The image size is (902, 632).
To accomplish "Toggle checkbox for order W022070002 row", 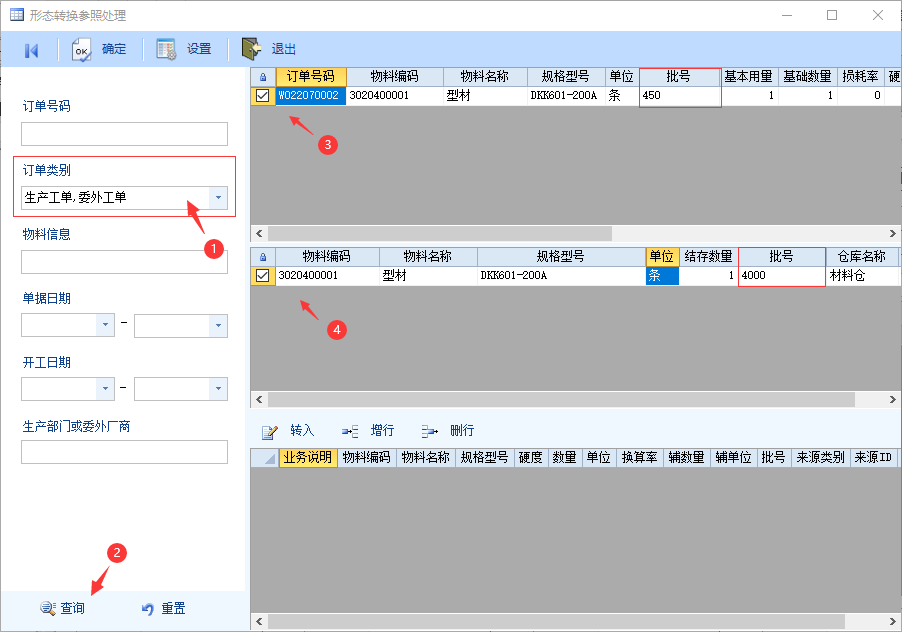I will click(262, 95).
